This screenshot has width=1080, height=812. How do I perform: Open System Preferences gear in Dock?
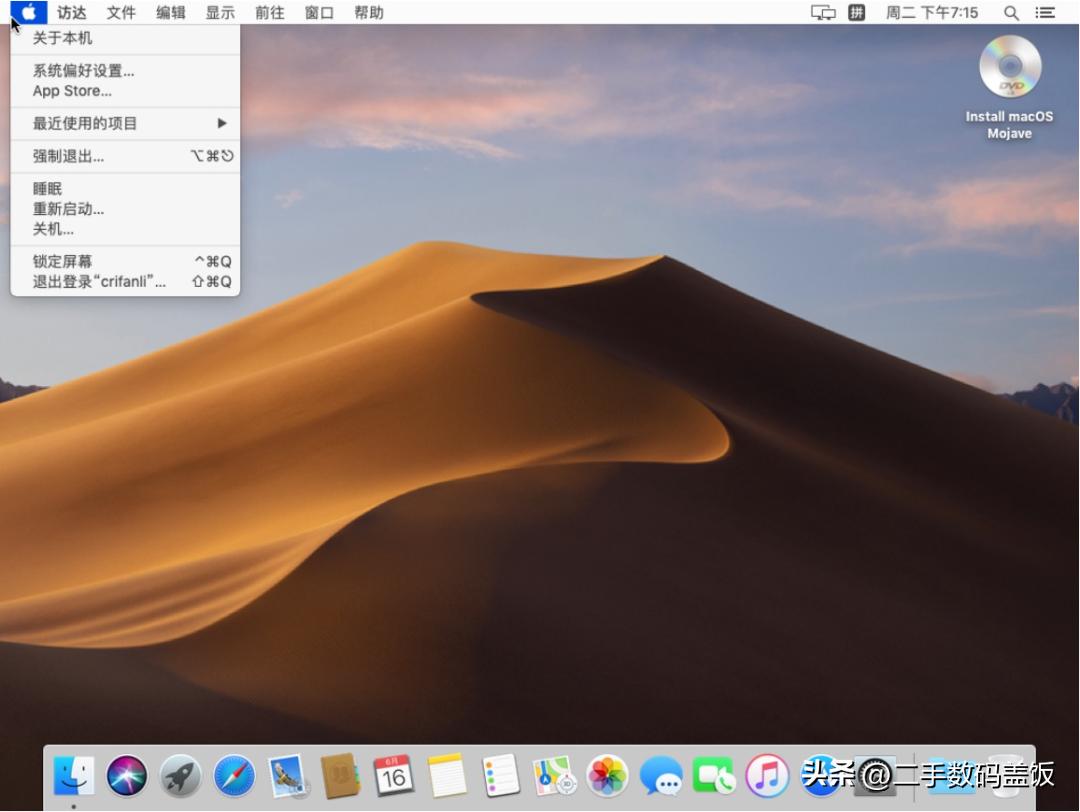(x=874, y=775)
